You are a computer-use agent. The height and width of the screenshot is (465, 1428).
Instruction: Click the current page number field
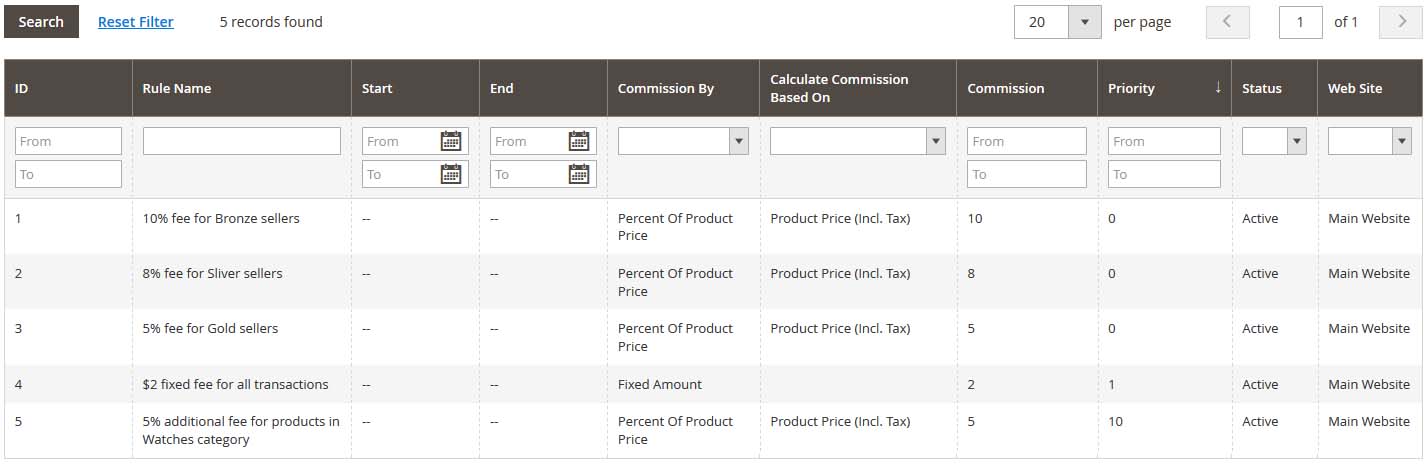[1301, 21]
